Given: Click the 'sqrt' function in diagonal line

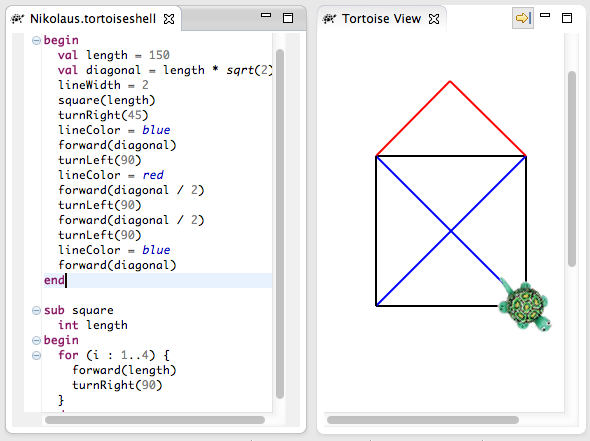Looking at the screenshot, I should [240, 70].
